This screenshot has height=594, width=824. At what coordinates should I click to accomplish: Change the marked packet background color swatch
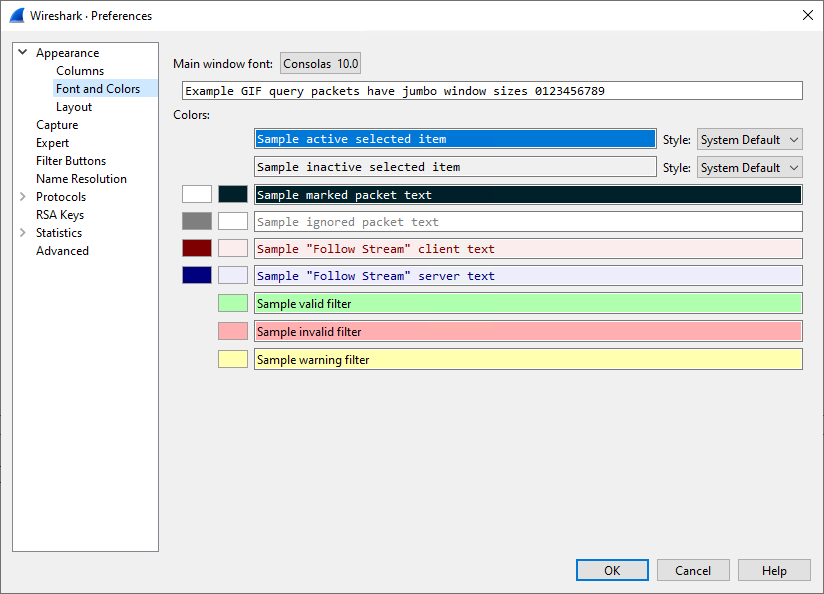coord(232,194)
